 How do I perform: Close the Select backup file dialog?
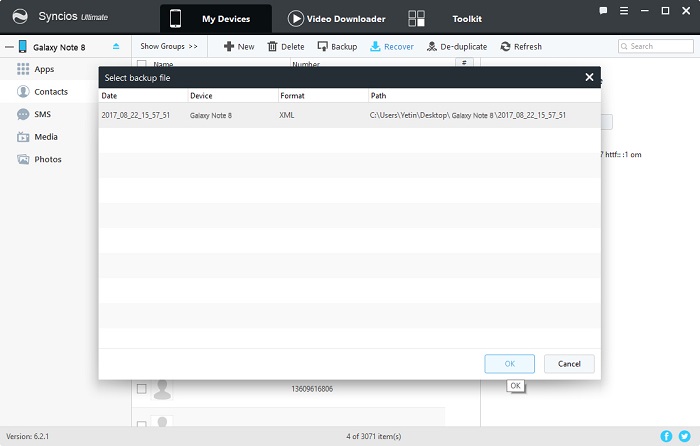pyautogui.click(x=589, y=77)
